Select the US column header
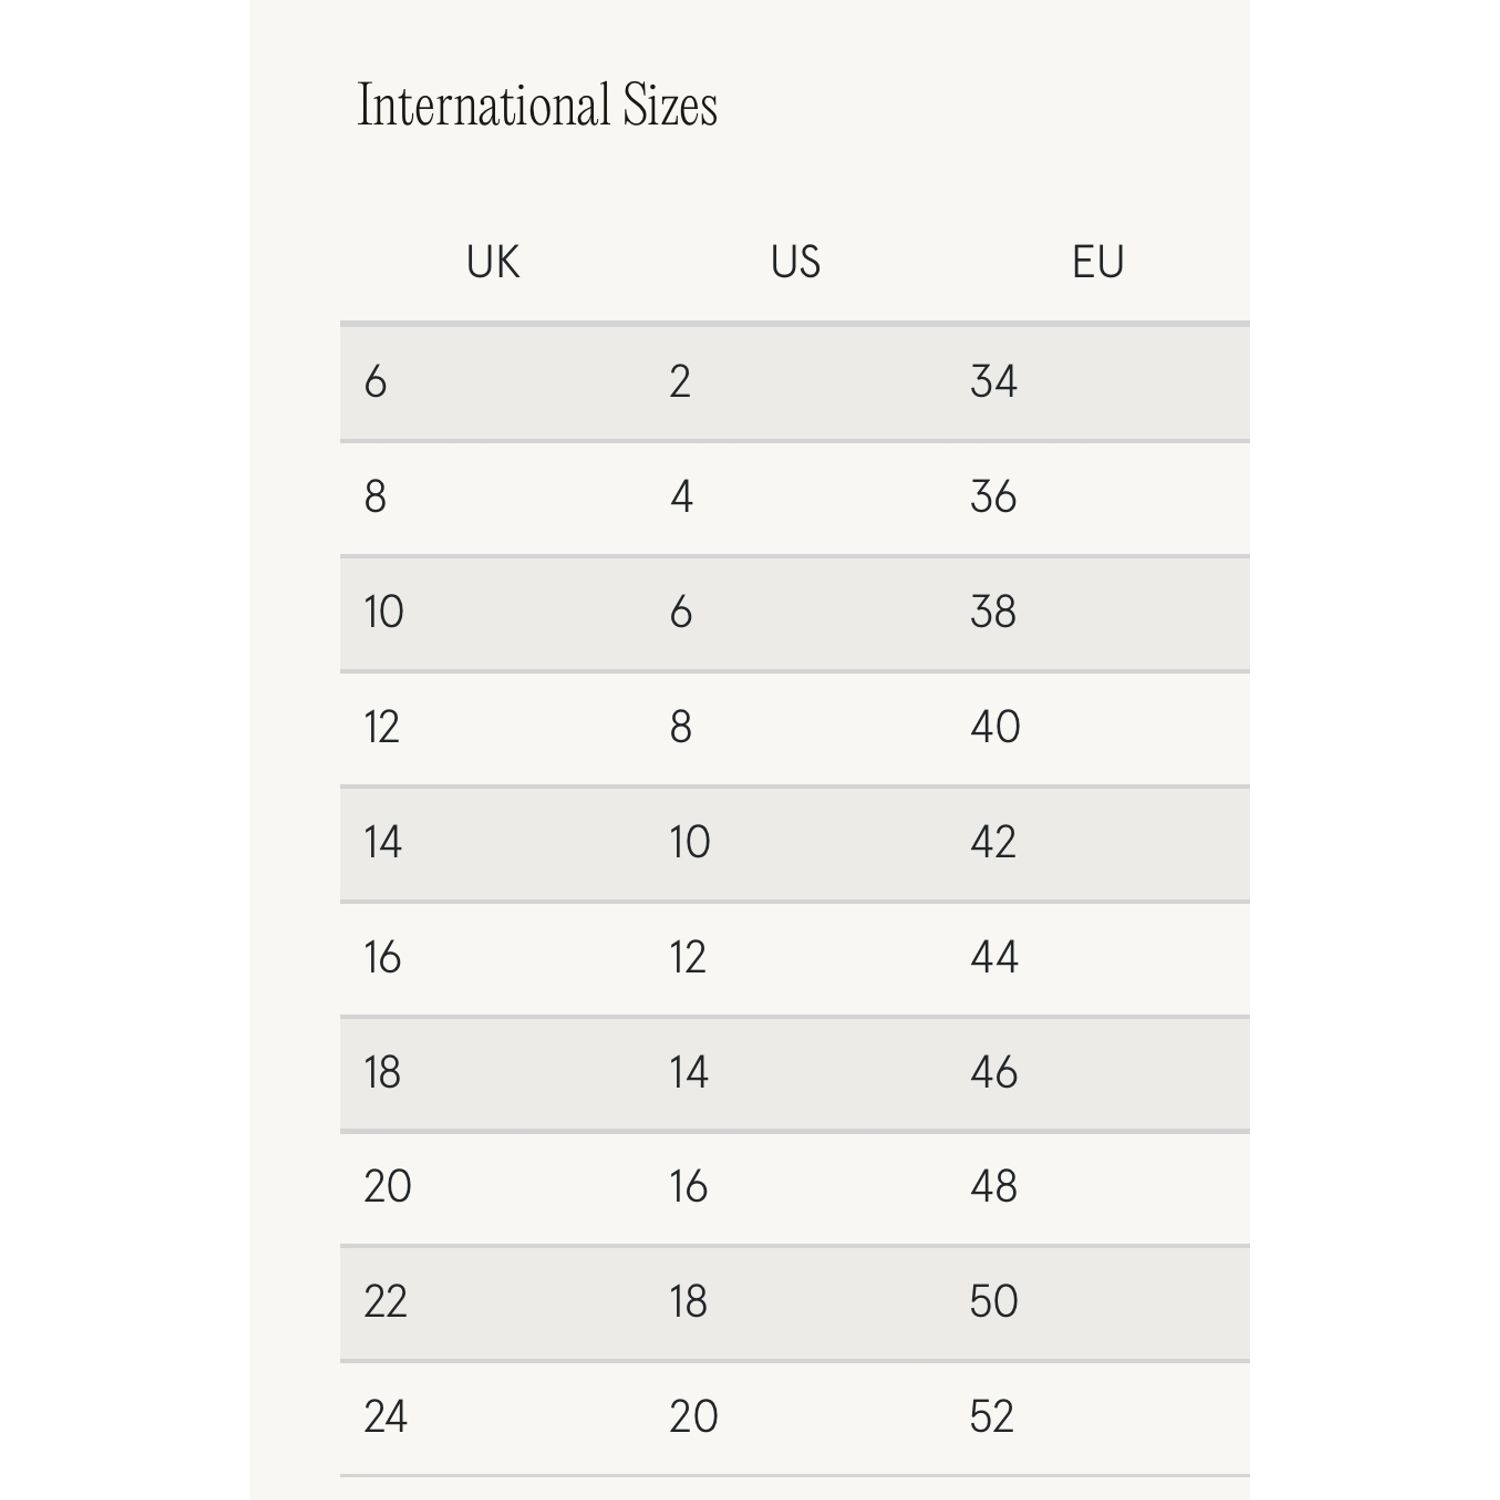1500x1500 pixels. click(x=795, y=262)
